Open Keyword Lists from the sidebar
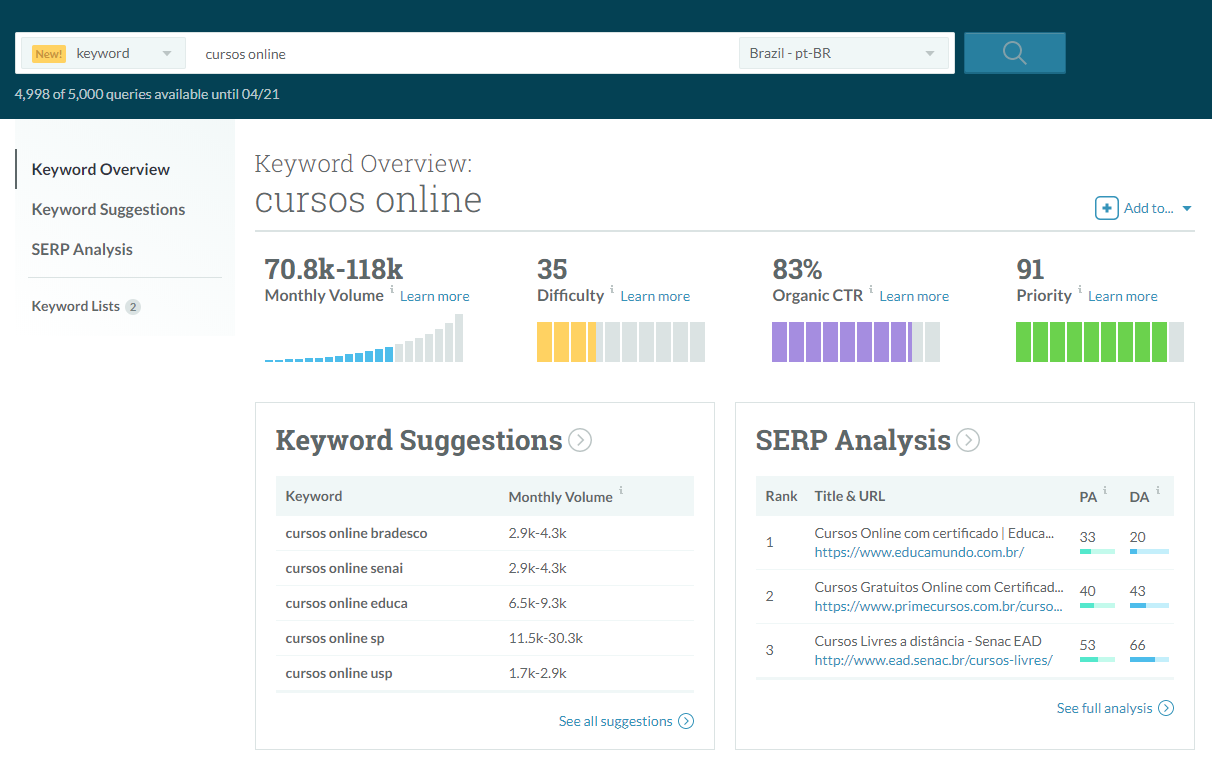Viewport: 1212px width, 758px height. pos(74,306)
